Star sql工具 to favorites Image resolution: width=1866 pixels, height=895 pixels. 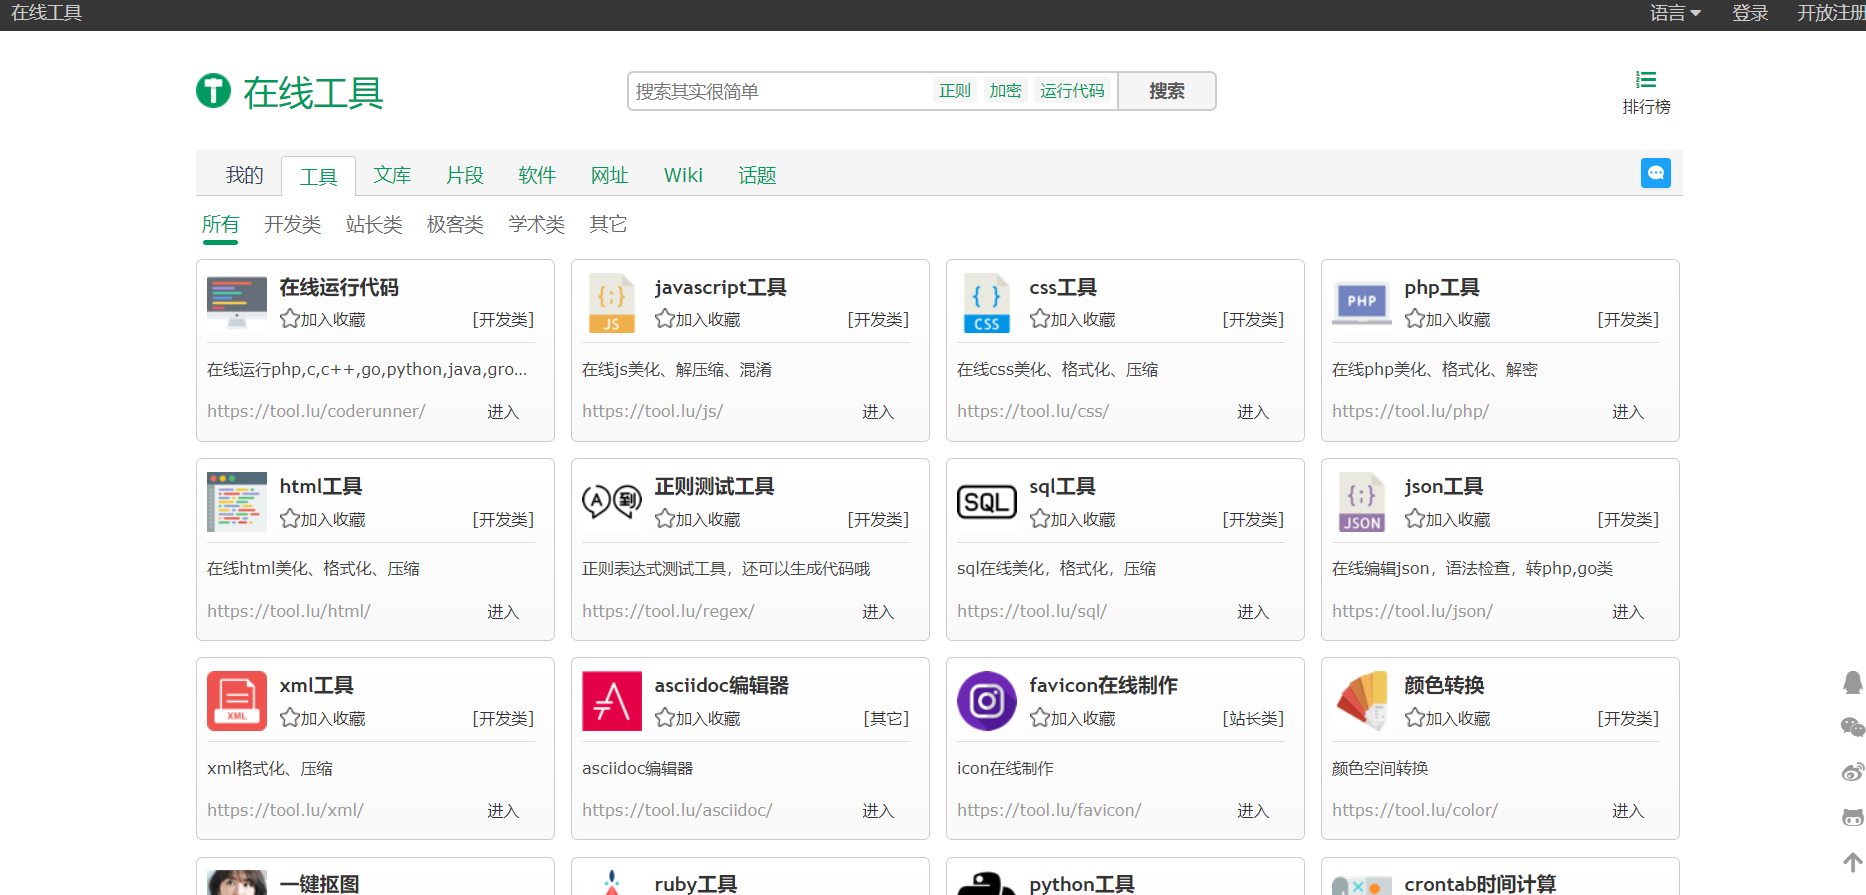(x=1073, y=519)
